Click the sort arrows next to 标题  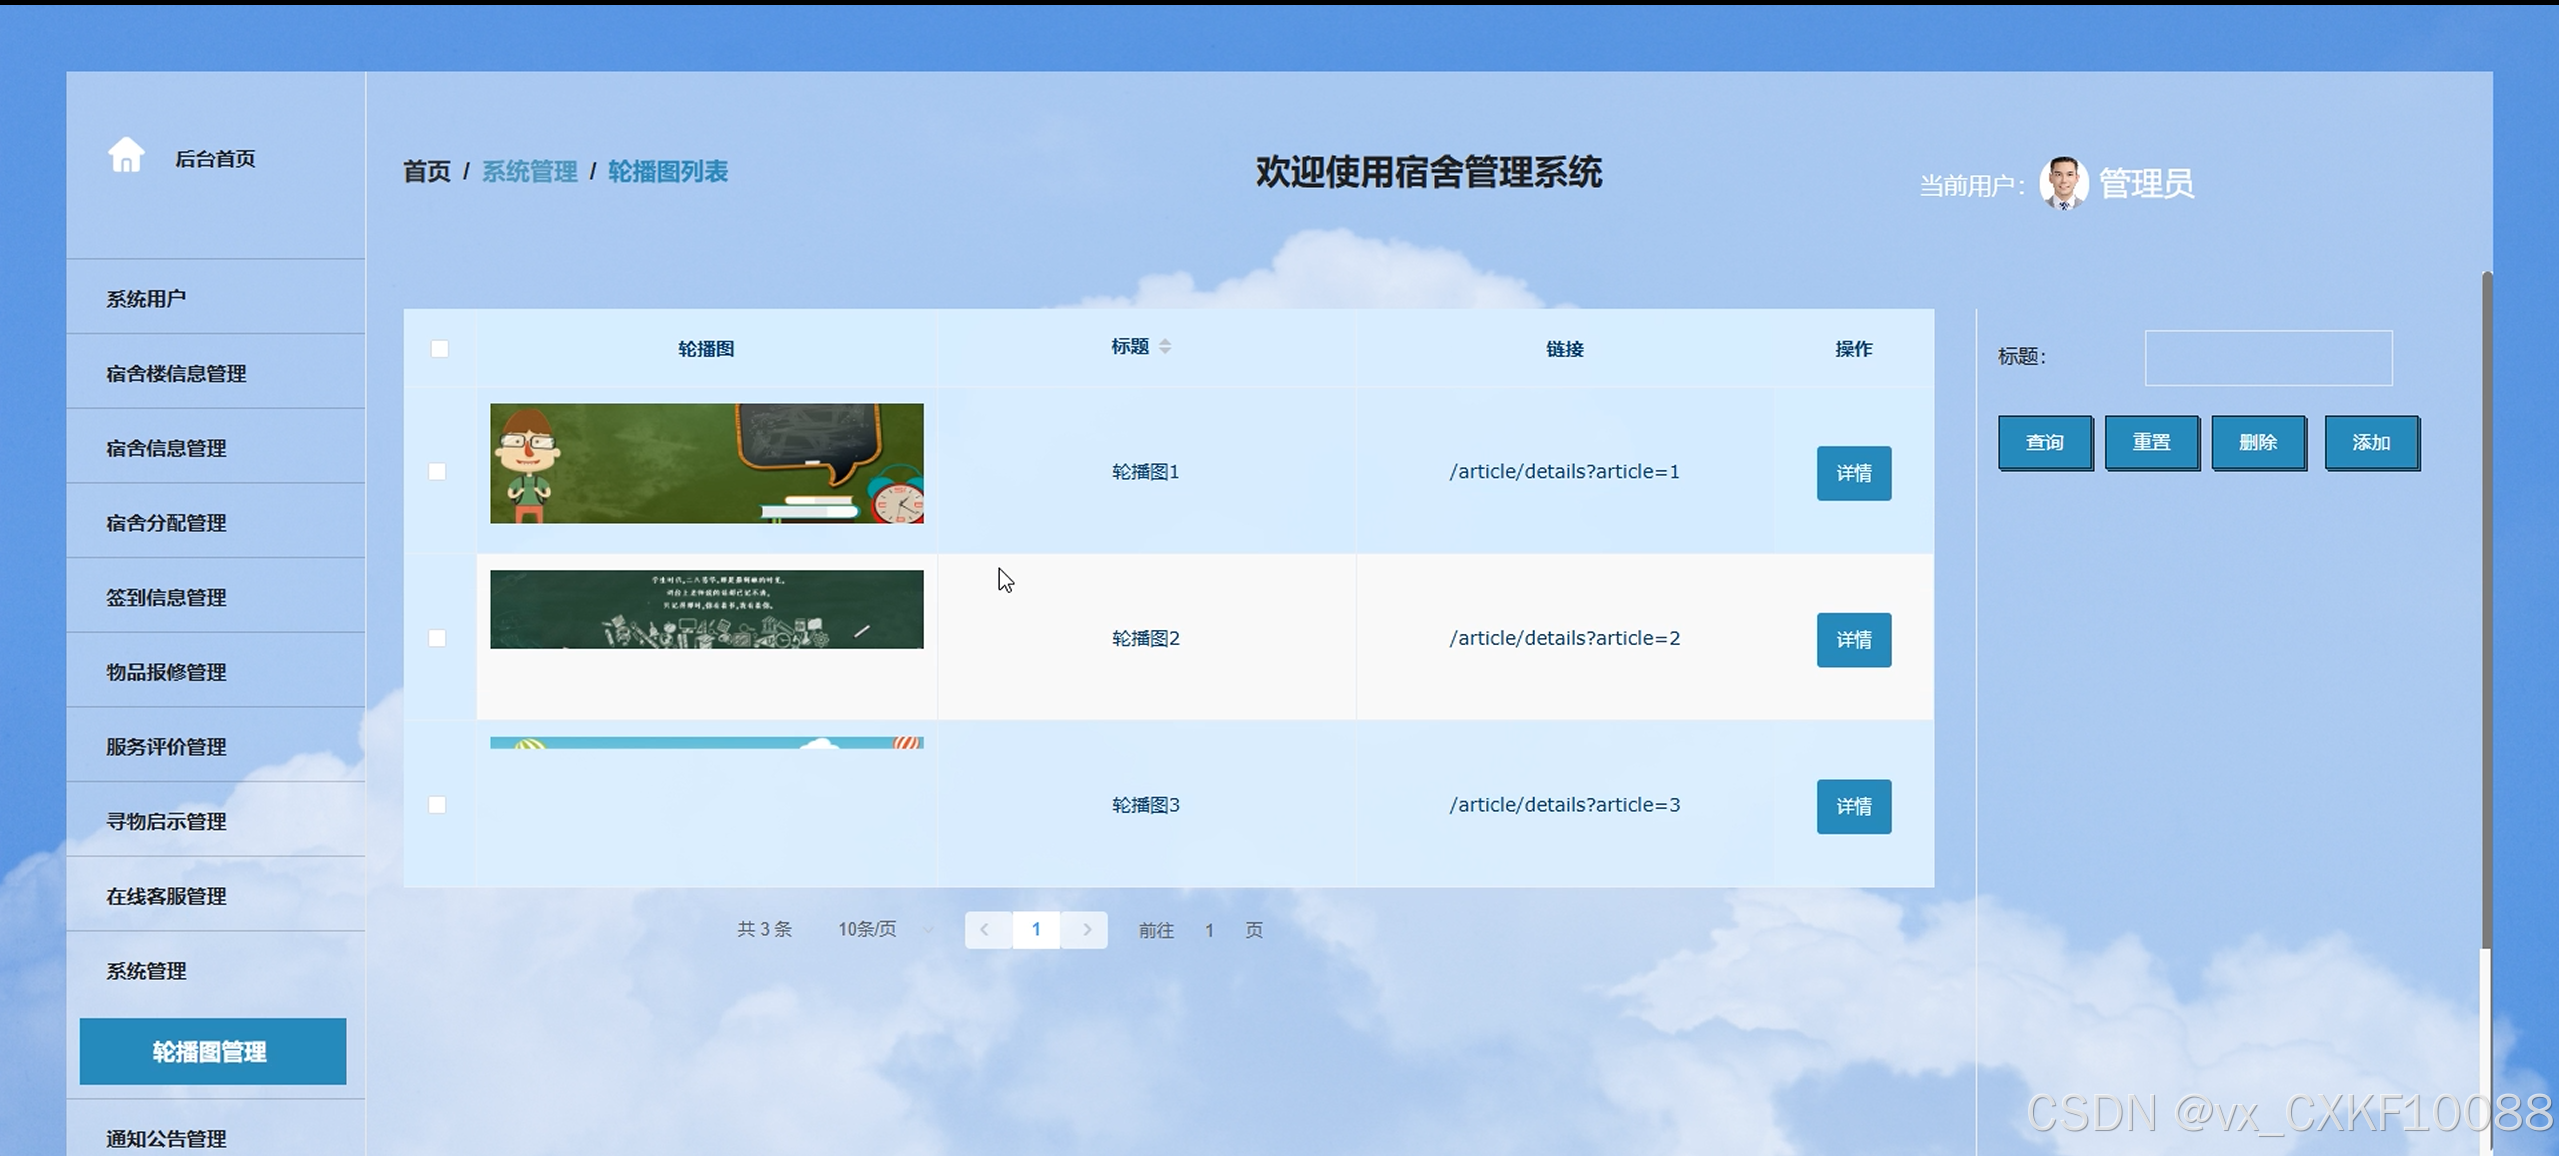tap(1165, 347)
